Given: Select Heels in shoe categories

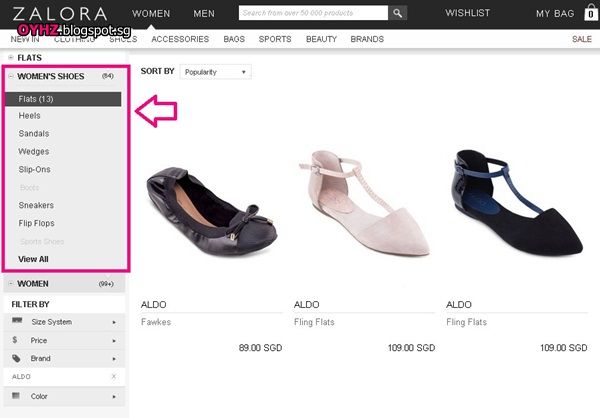Looking at the screenshot, I should tap(29, 116).
